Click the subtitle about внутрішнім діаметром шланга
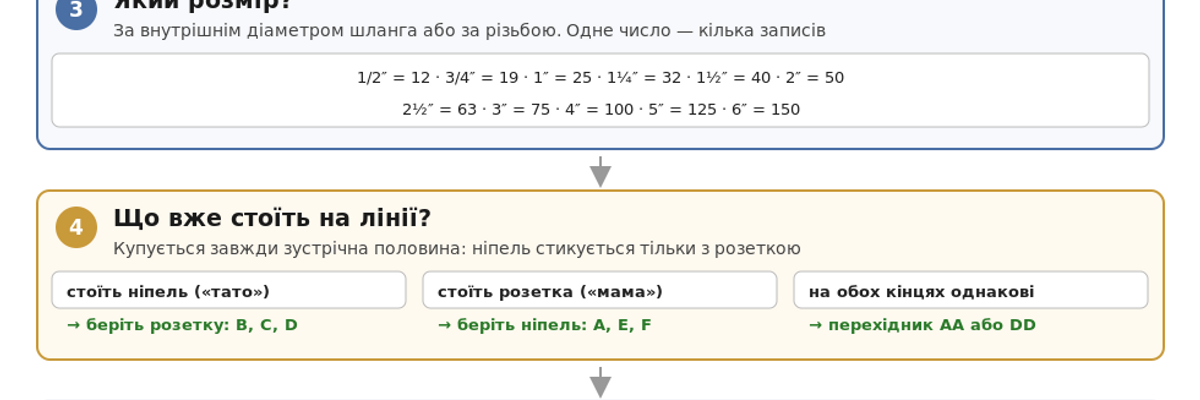 point(469,30)
